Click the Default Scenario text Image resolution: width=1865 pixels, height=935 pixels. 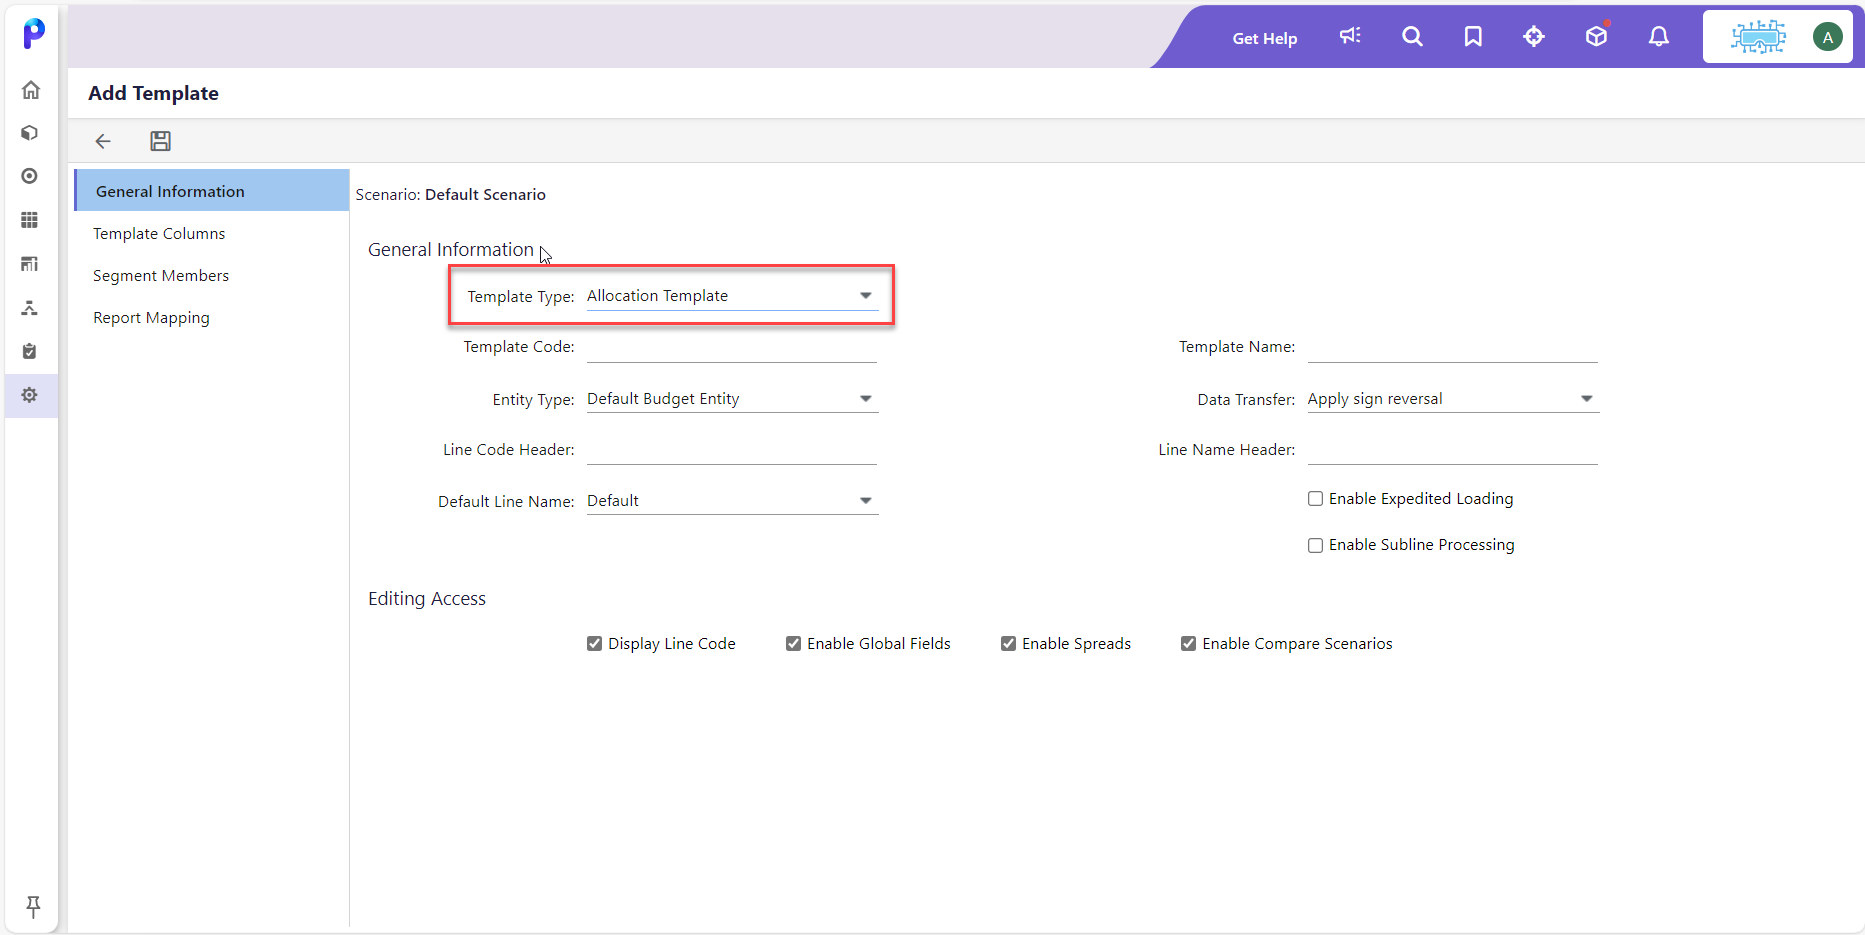[485, 194]
